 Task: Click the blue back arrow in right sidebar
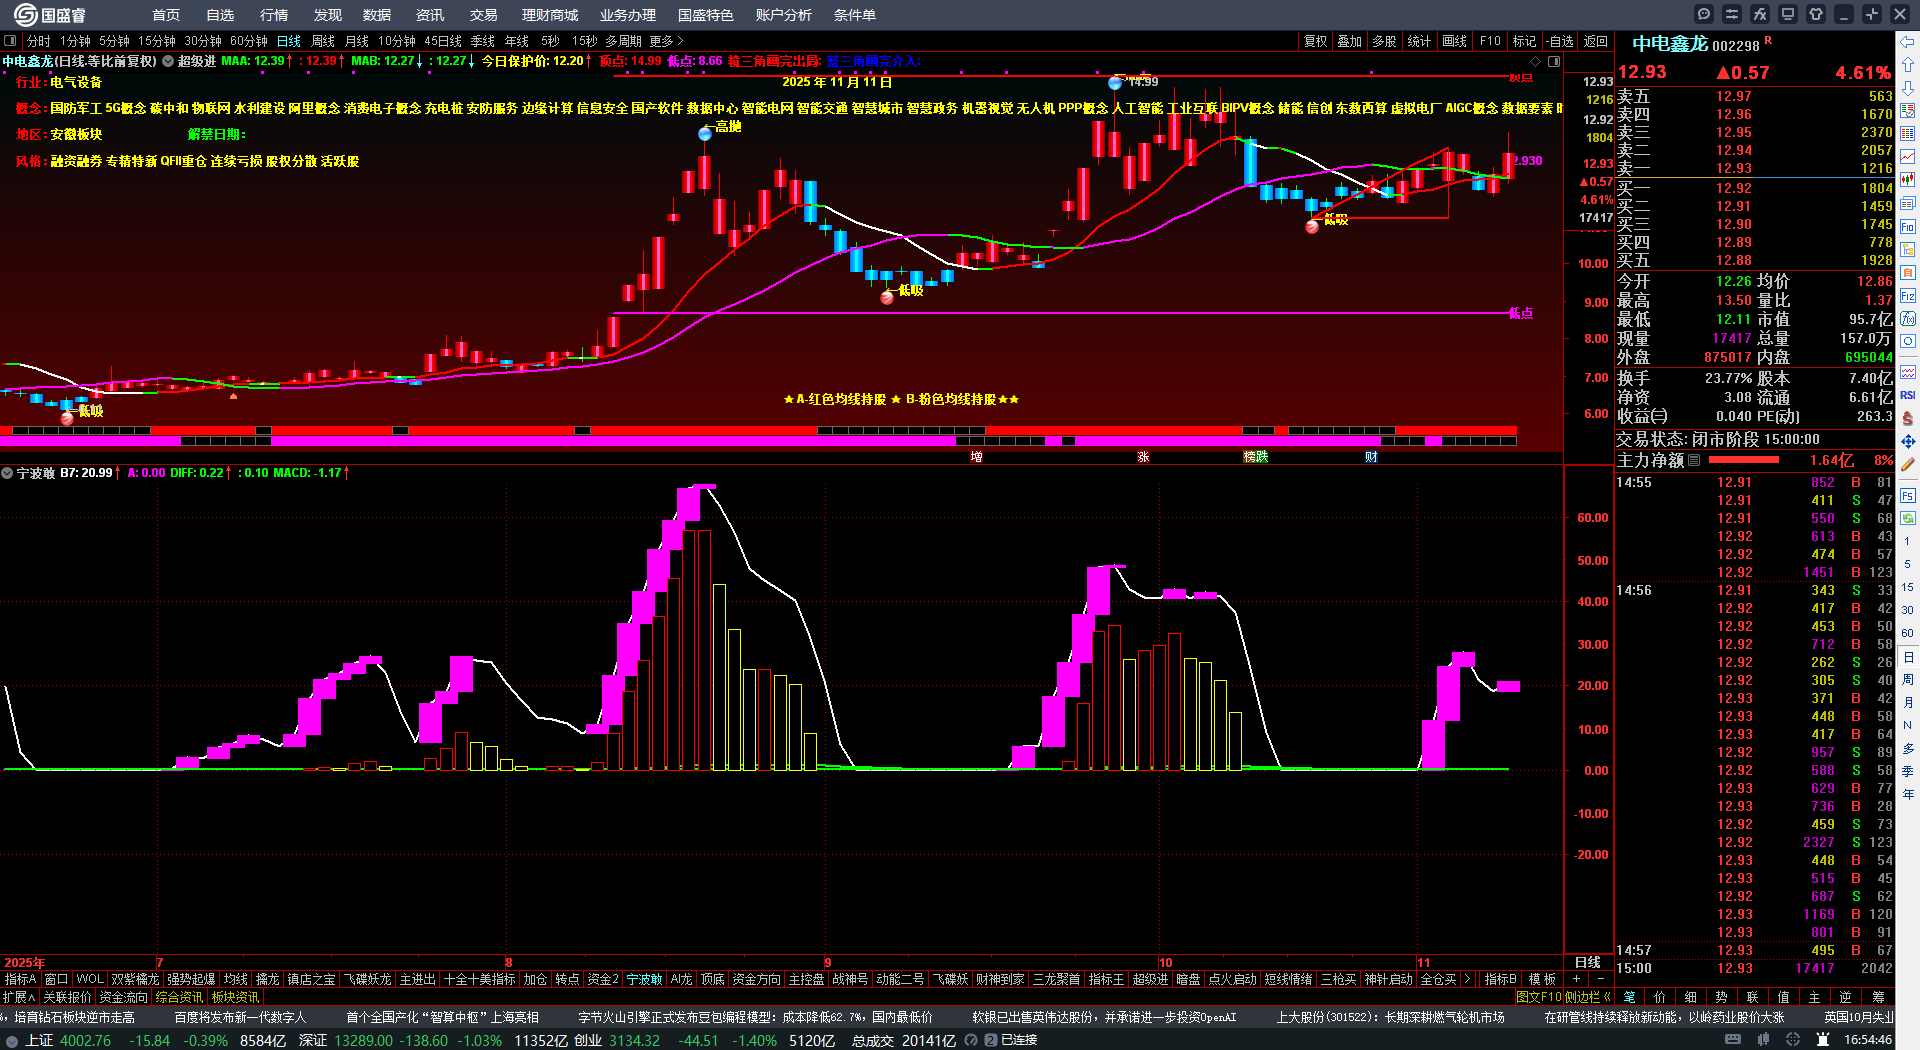(1908, 42)
